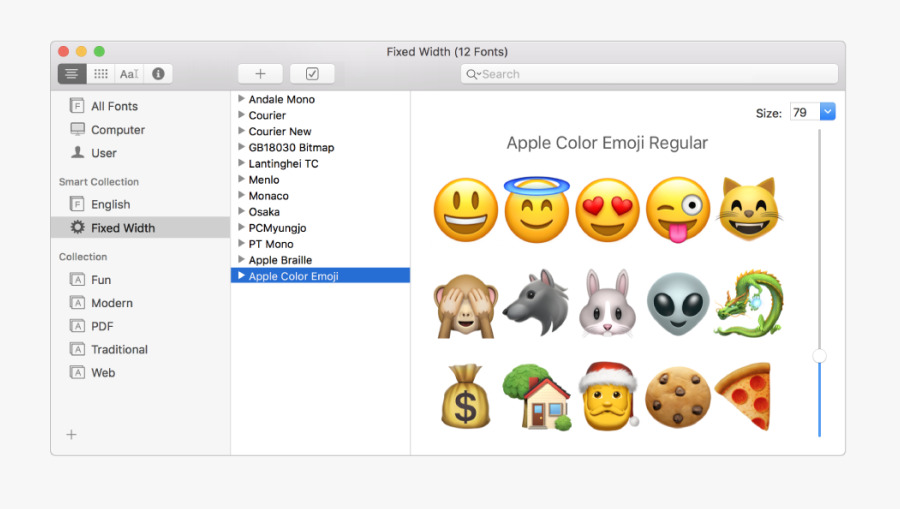Click the rabbit face emoji
Viewport: 900px width, 509px height.
tap(607, 302)
